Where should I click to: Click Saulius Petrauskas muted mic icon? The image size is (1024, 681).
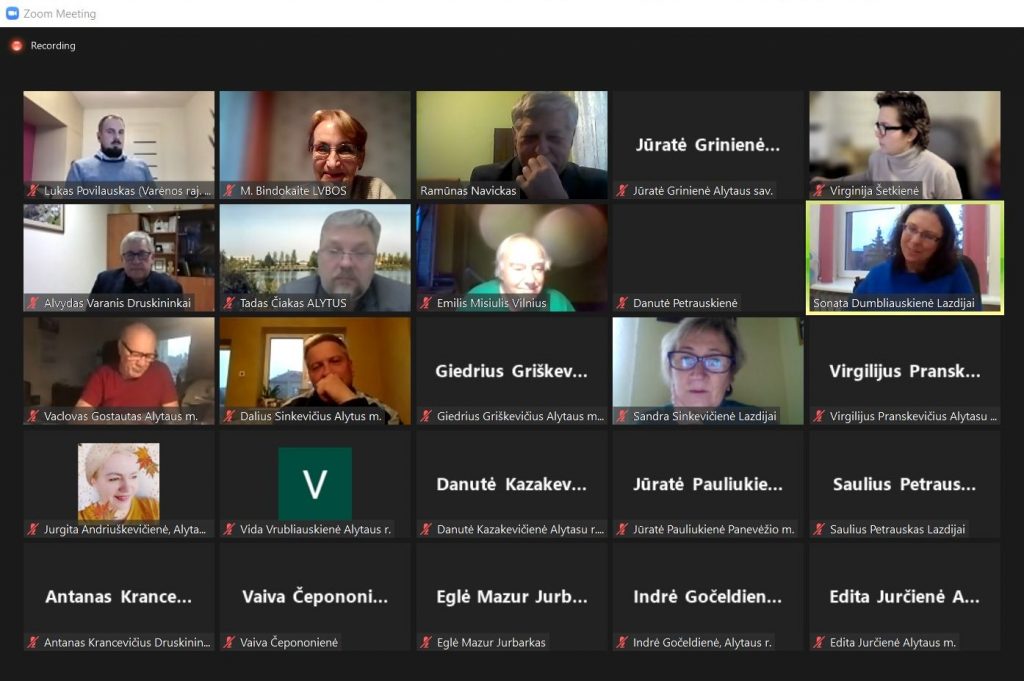click(x=819, y=530)
